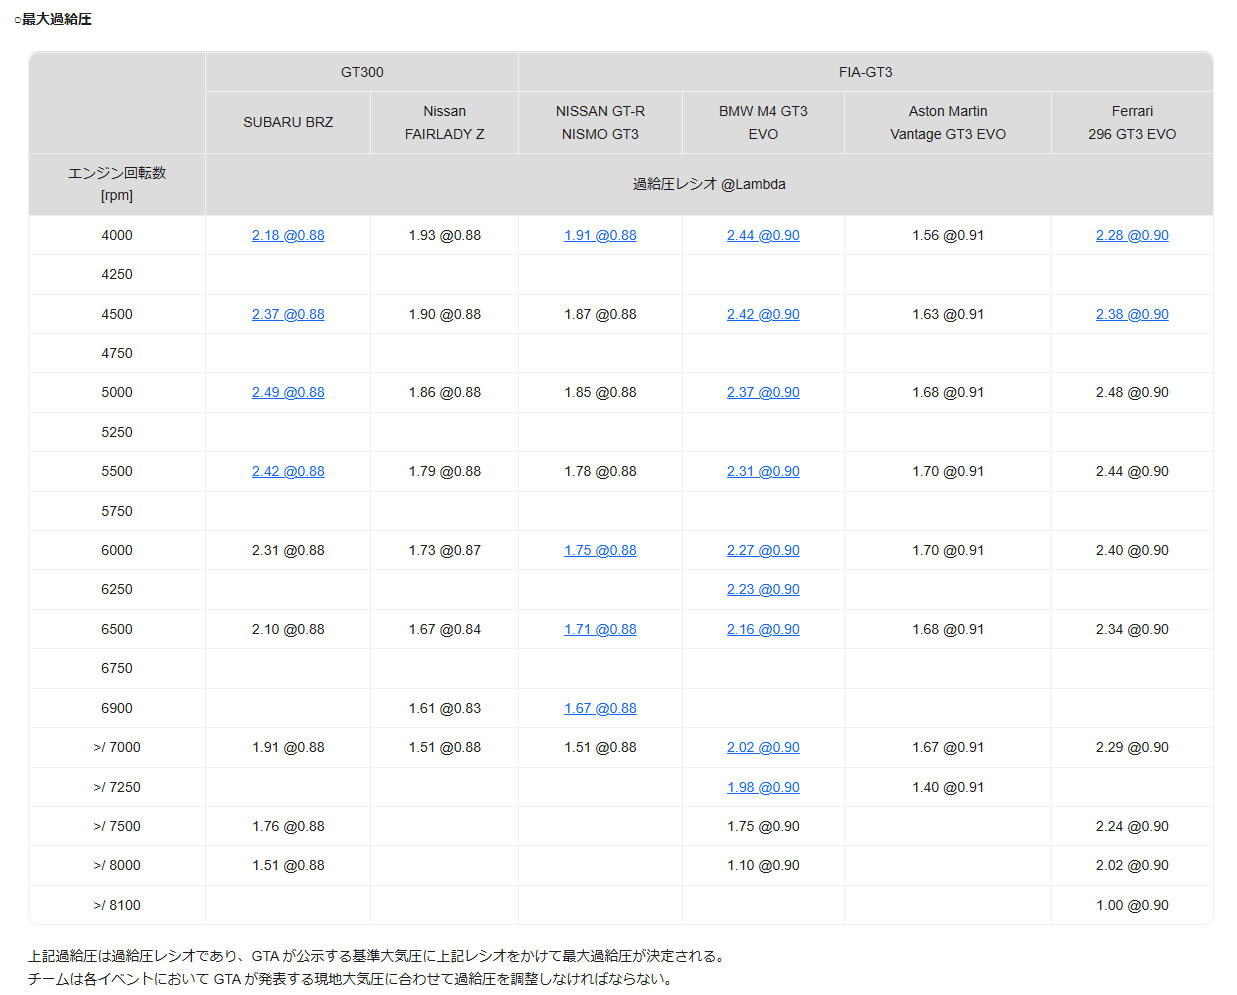The height and width of the screenshot is (995, 1237).
Task: Click the 1.61 @0.83 cell
Action: (x=445, y=708)
